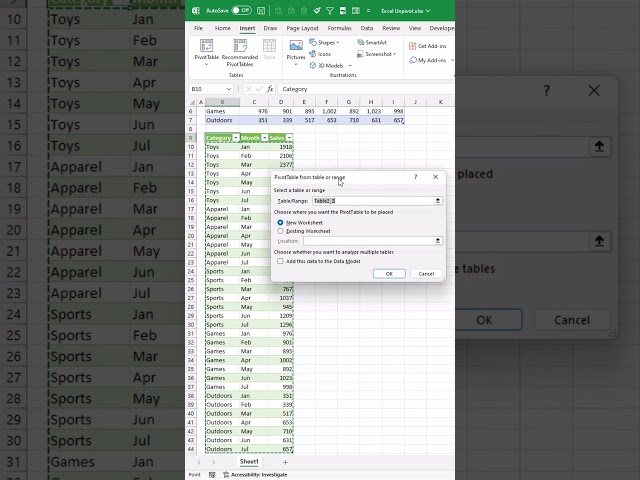Screen dimensions: 640x480
Task: Click the Excel app icon in title bar
Action: 196,11
